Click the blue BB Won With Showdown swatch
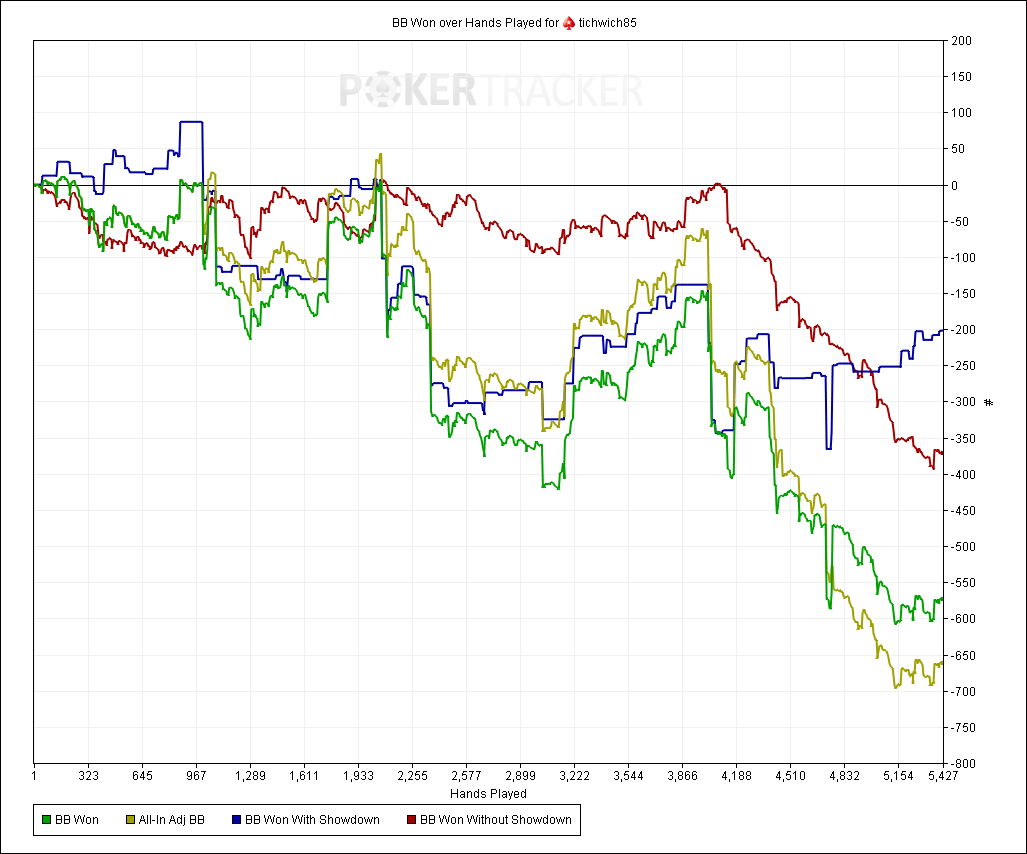 236,820
